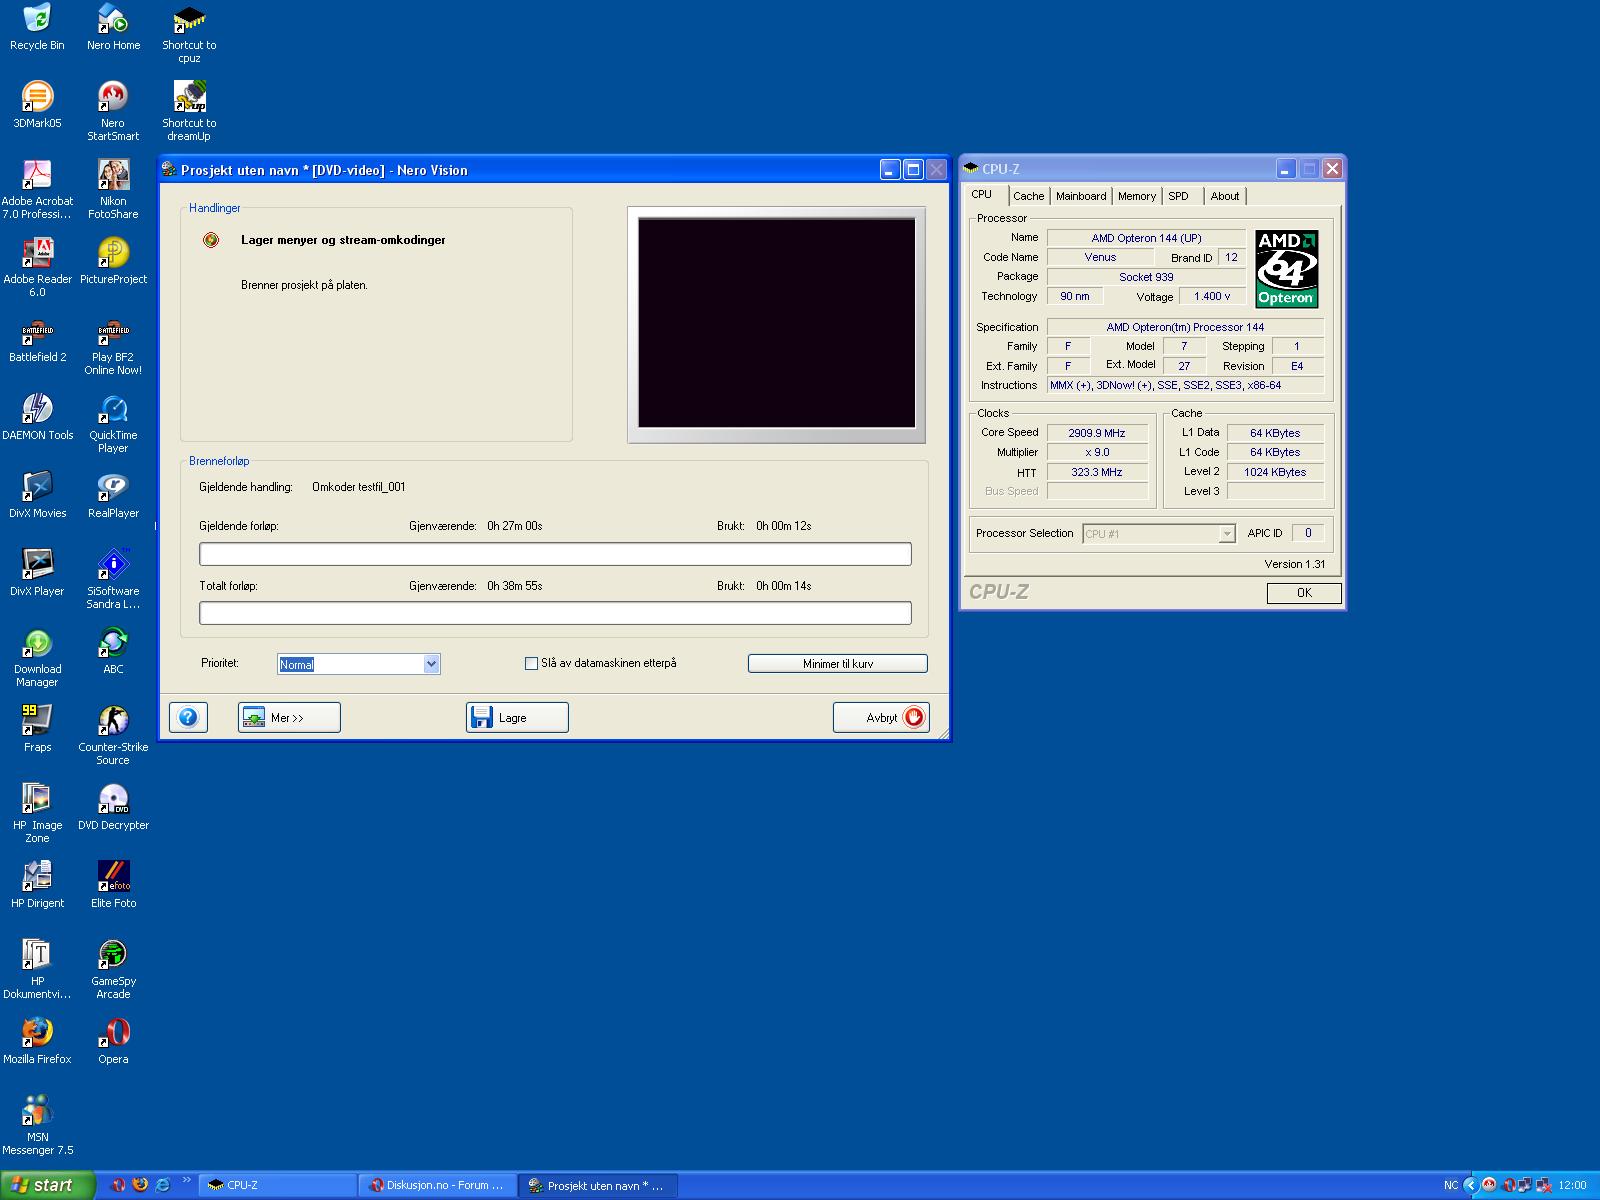Launch Opera desktop icon

pos(113,1041)
